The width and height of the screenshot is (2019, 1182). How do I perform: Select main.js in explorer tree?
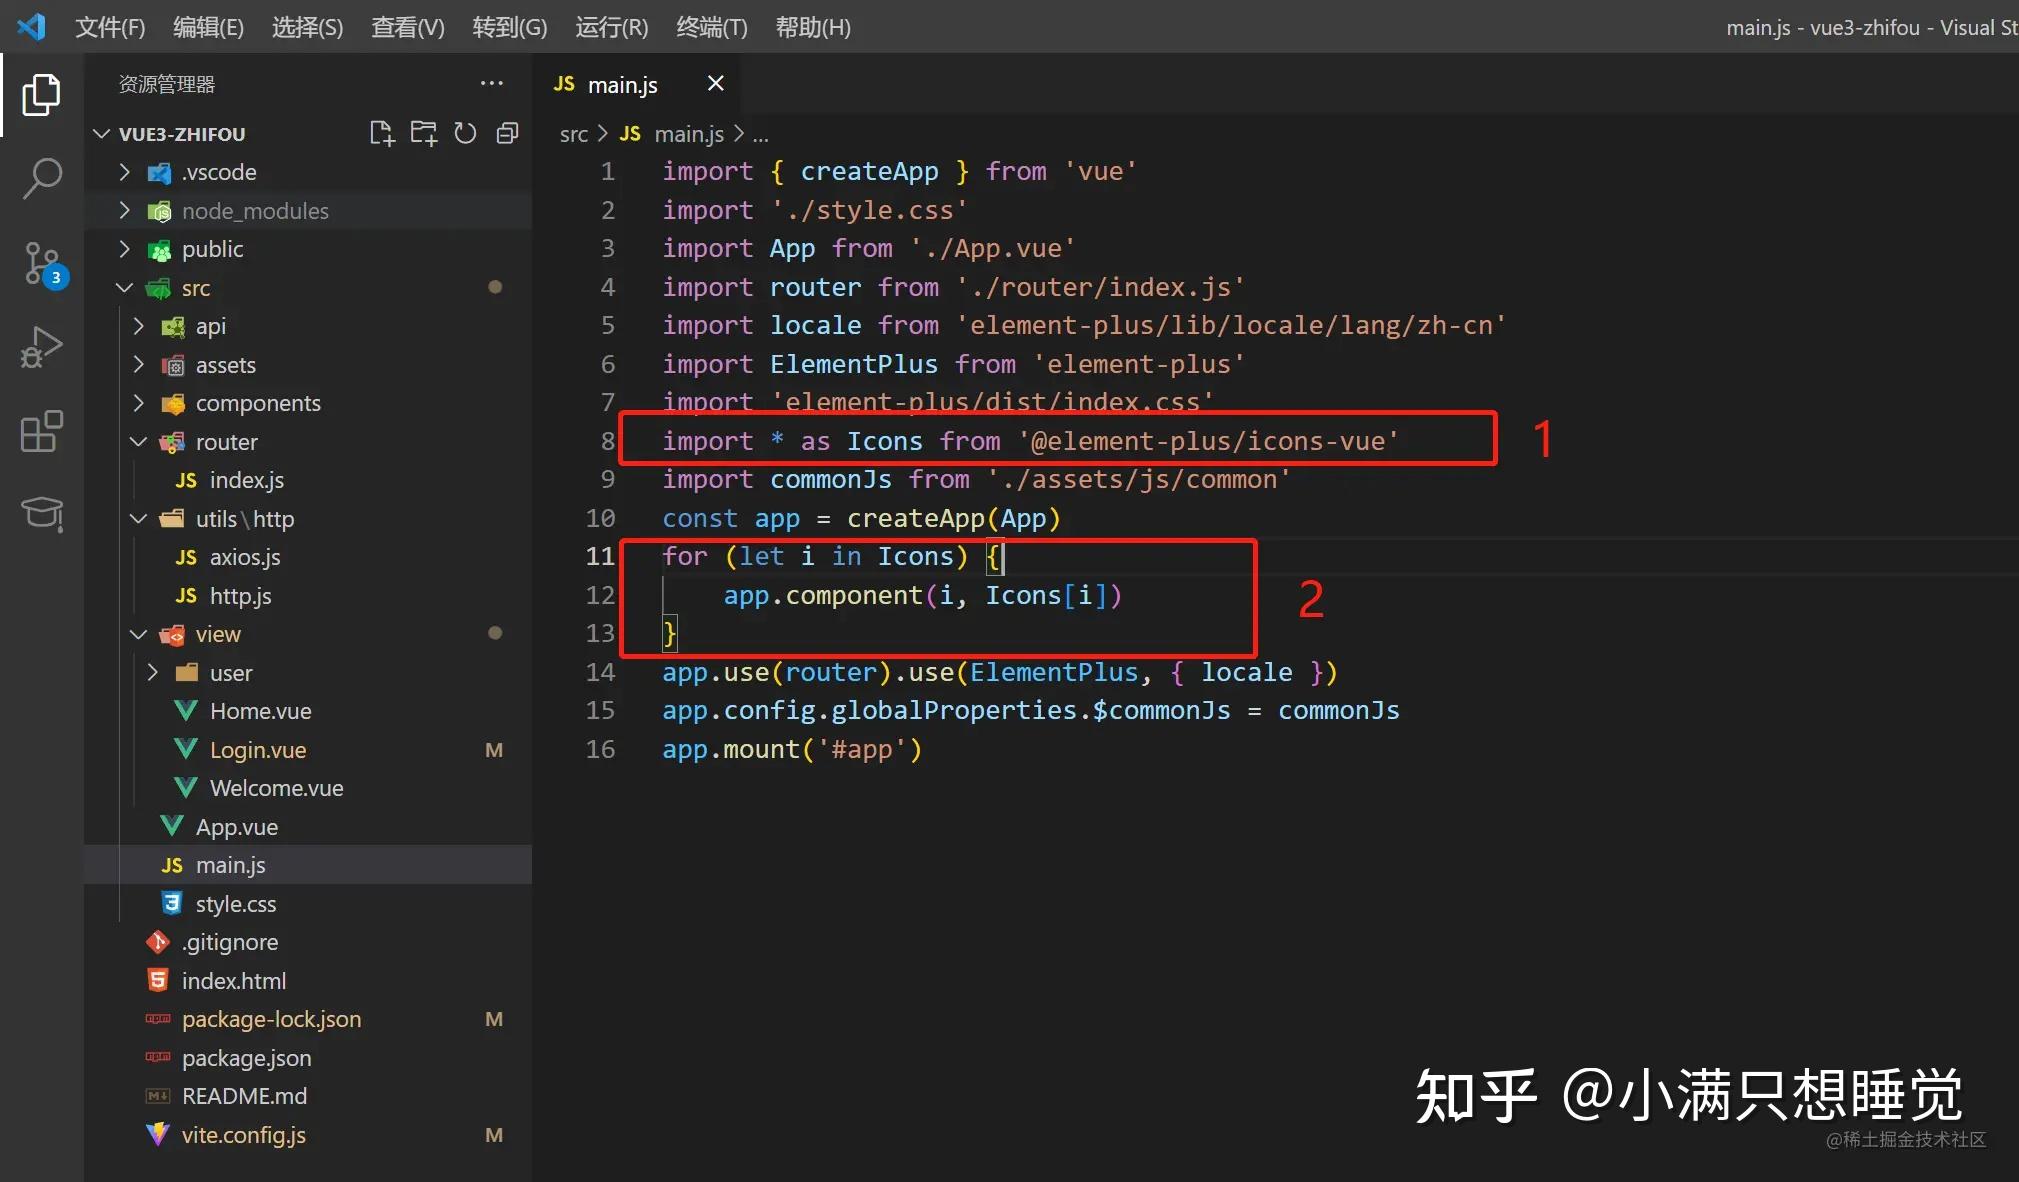[308, 865]
